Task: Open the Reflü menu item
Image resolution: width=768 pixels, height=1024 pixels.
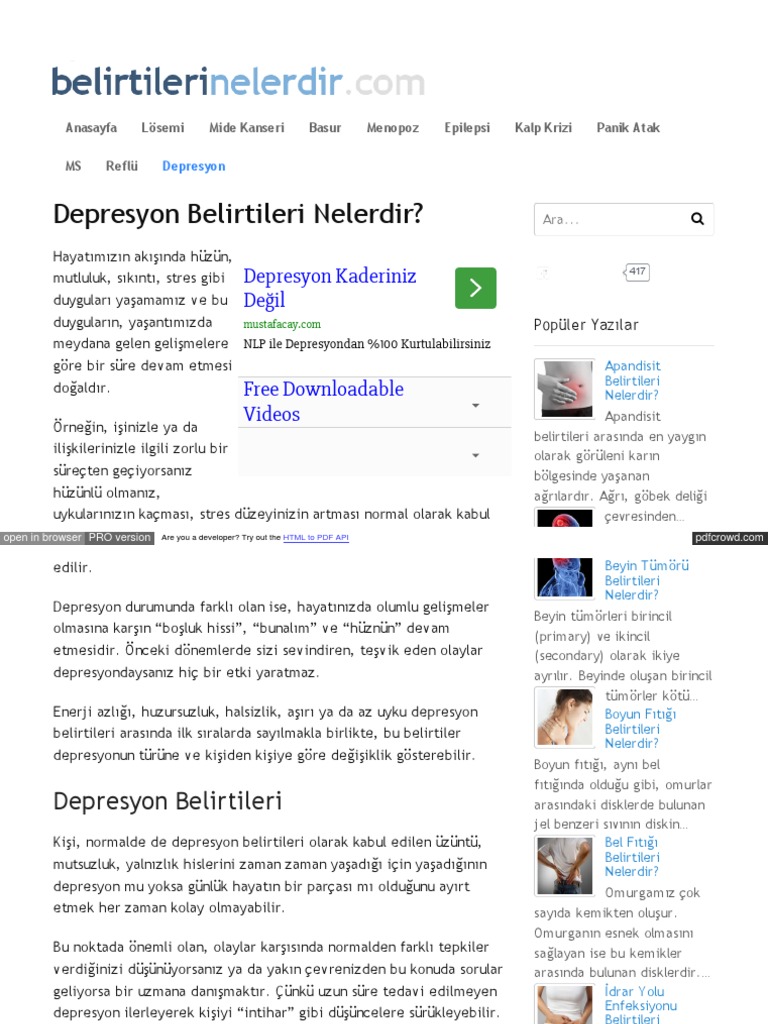Action: tap(122, 166)
